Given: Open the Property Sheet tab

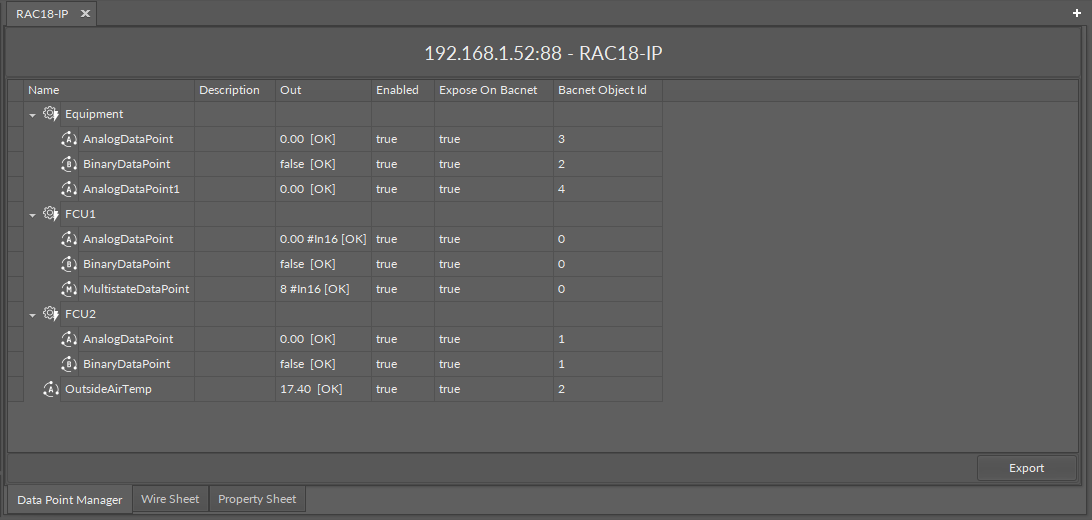Looking at the screenshot, I should coord(257,499).
